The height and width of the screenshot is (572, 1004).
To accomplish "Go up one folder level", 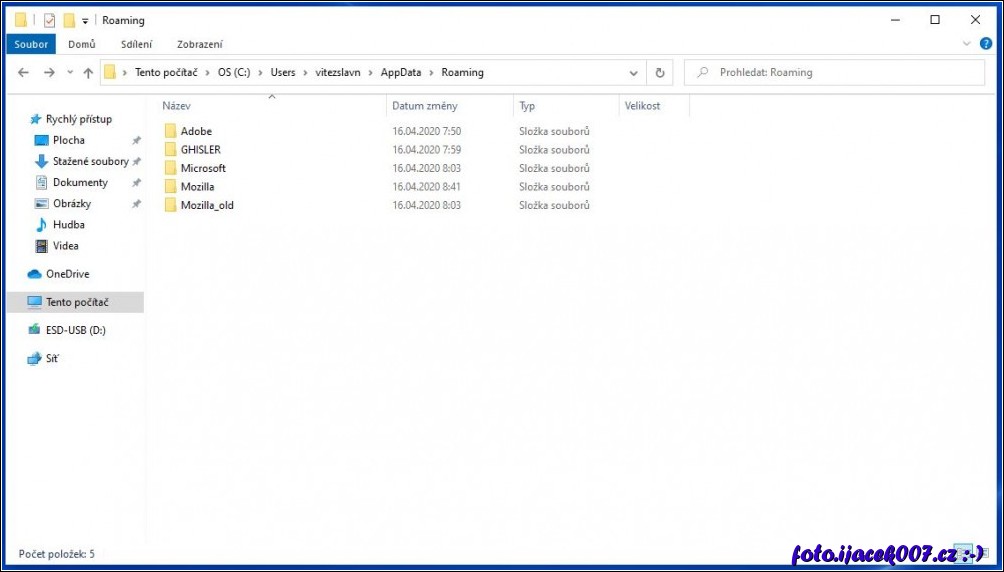I will point(88,73).
